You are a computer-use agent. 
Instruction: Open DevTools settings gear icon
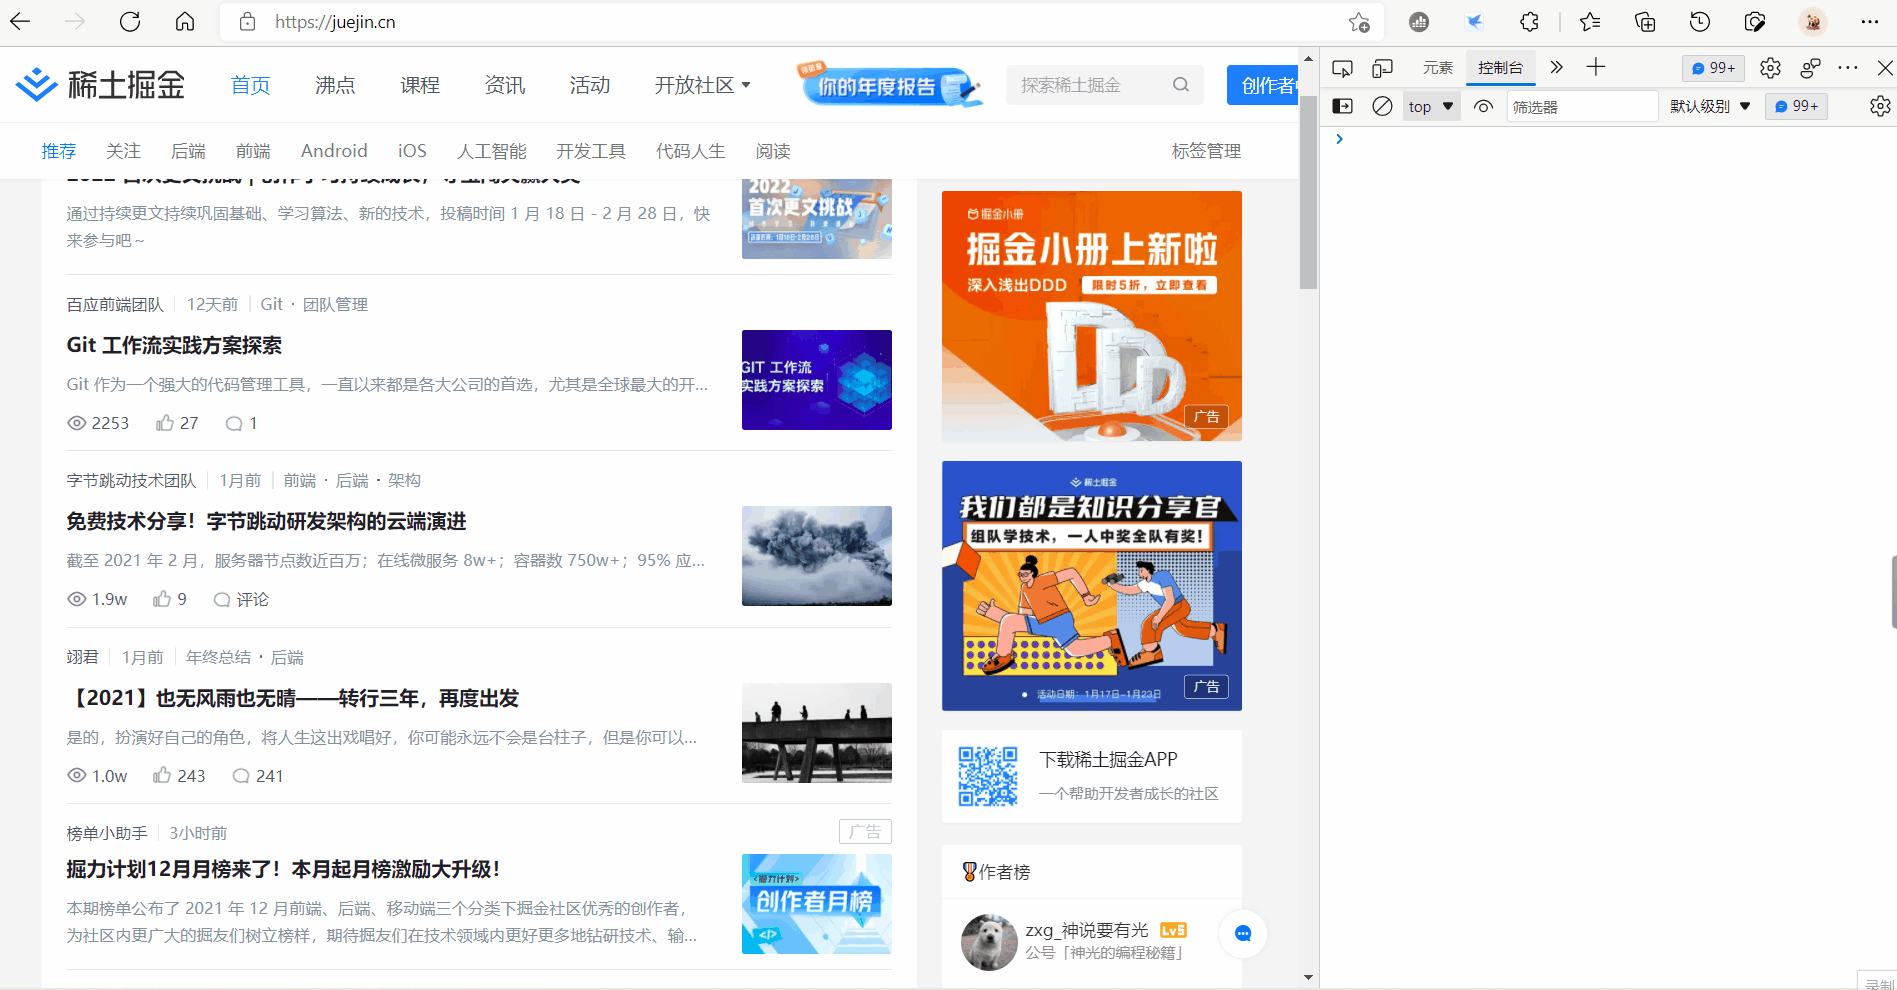[x=1770, y=68]
